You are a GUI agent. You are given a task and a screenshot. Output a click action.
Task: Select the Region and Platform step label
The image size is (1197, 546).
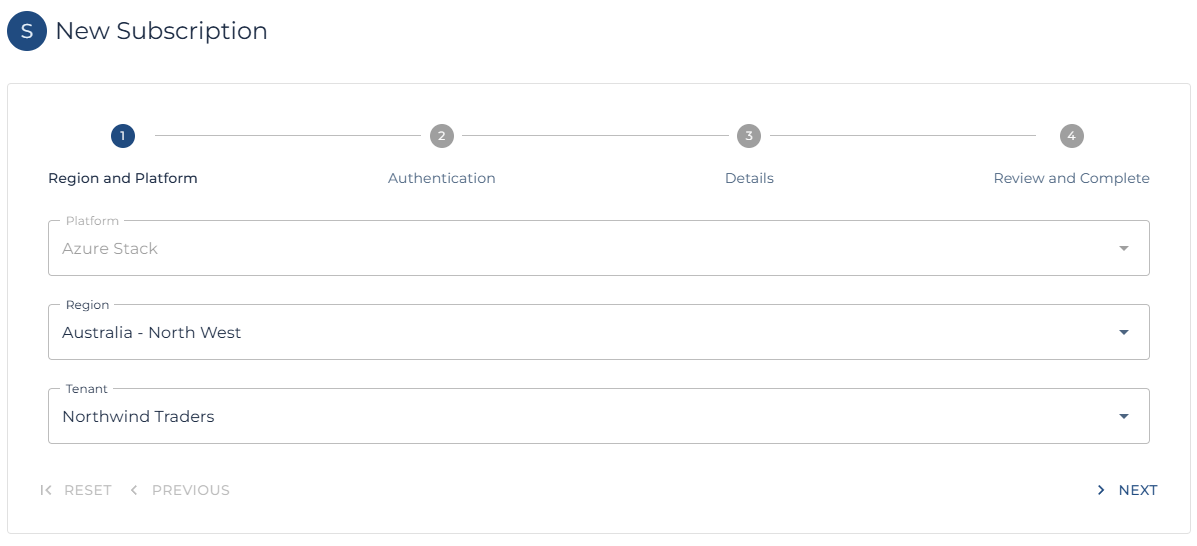point(123,178)
